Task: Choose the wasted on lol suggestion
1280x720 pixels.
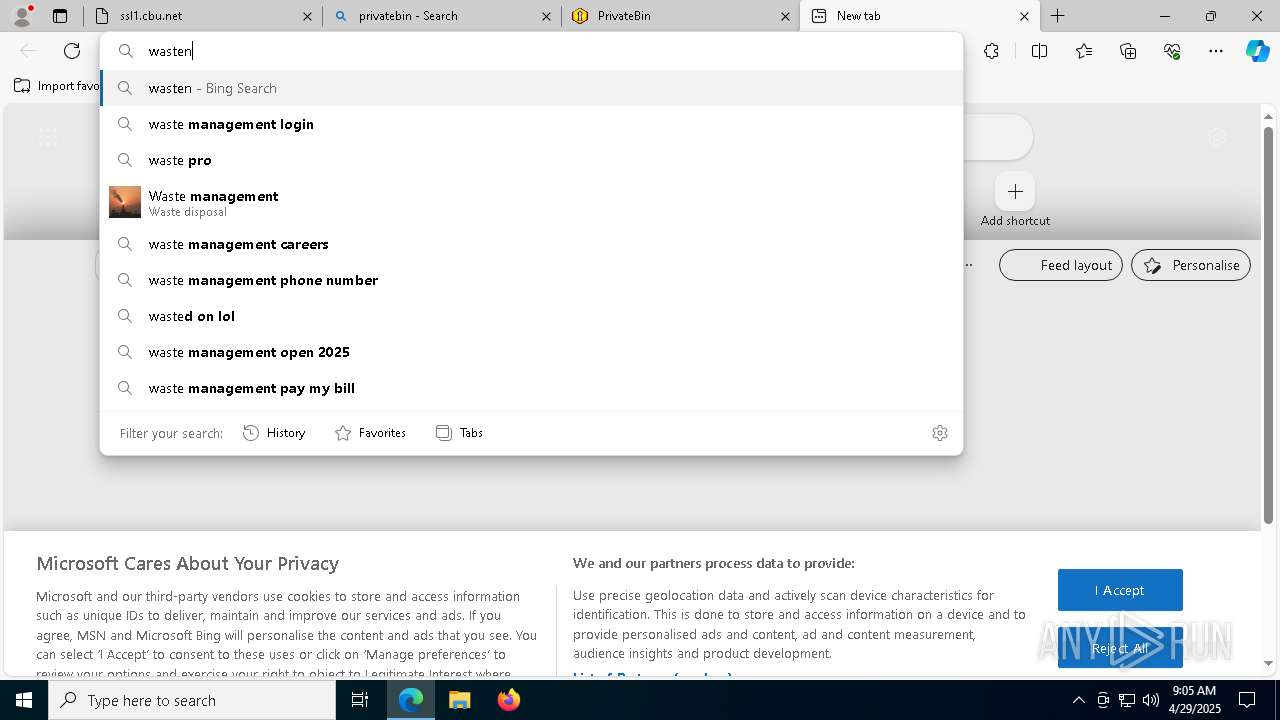Action: pos(531,316)
